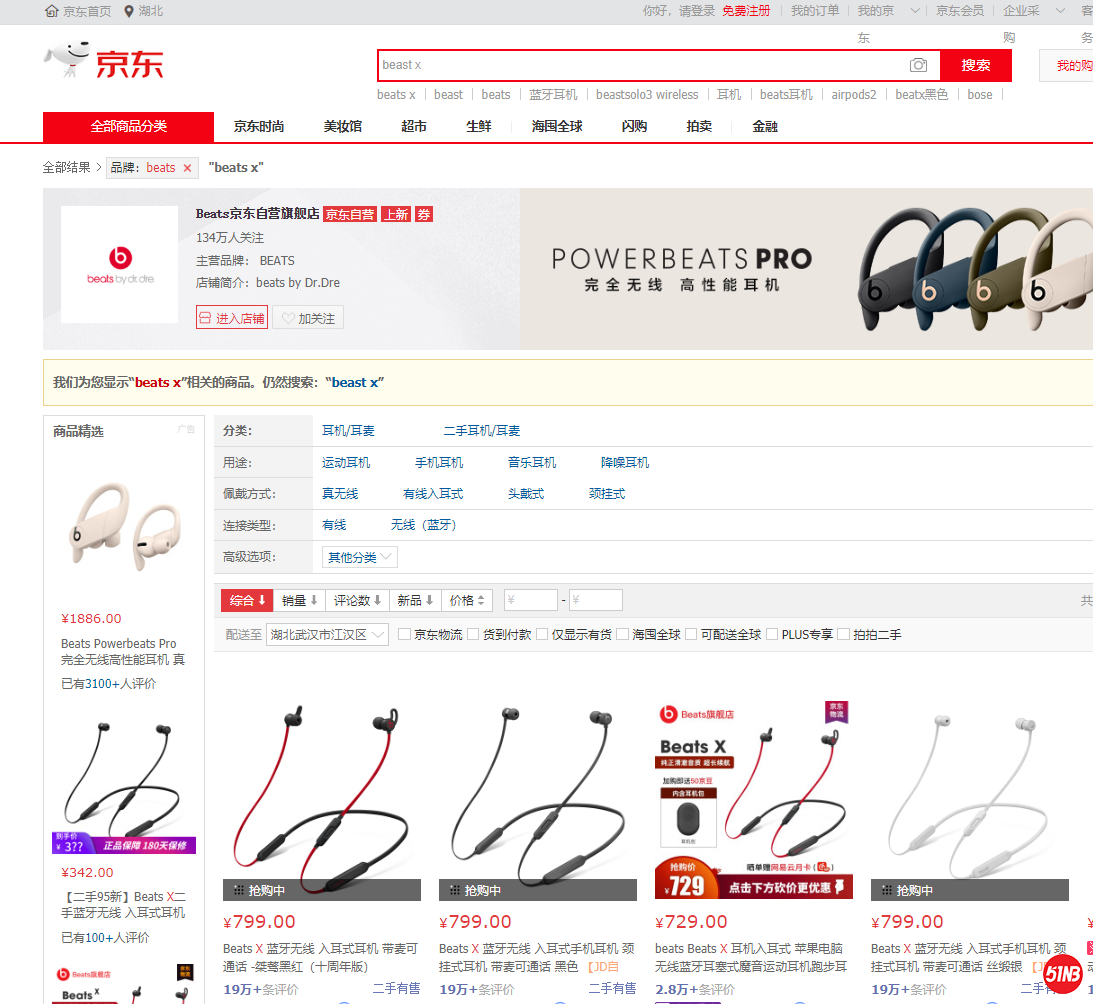This screenshot has height=1004, width=1093.
Task: Toggle 可配送全球 checkbox
Action: pos(691,634)
